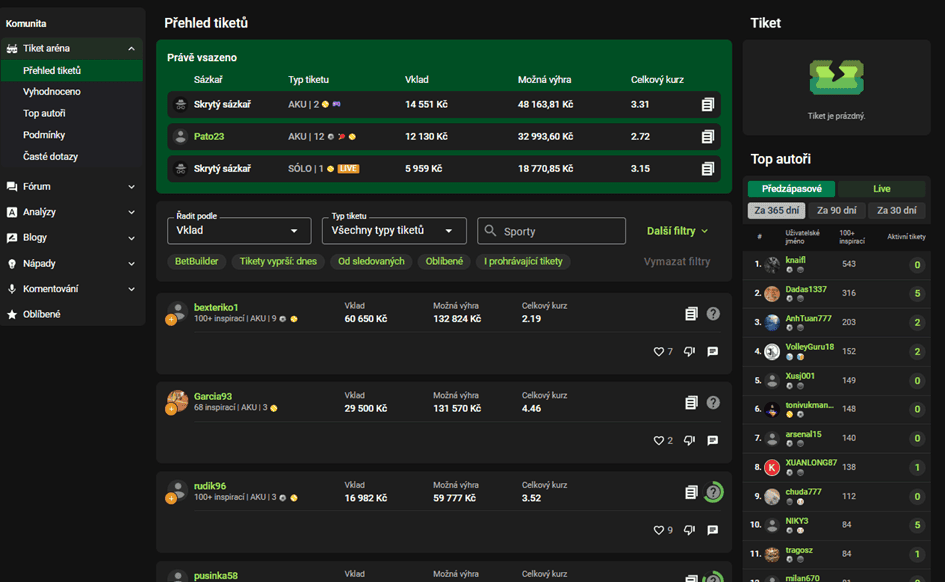Open knaifl's author profile
Viewport: 945px width, 582px height.
[x=796, y=260]
